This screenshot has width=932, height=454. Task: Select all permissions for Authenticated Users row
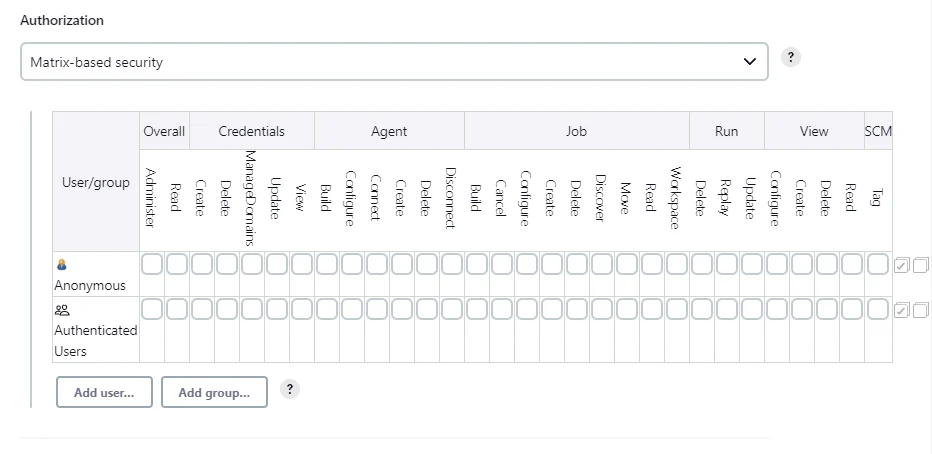tap(901, 310)
